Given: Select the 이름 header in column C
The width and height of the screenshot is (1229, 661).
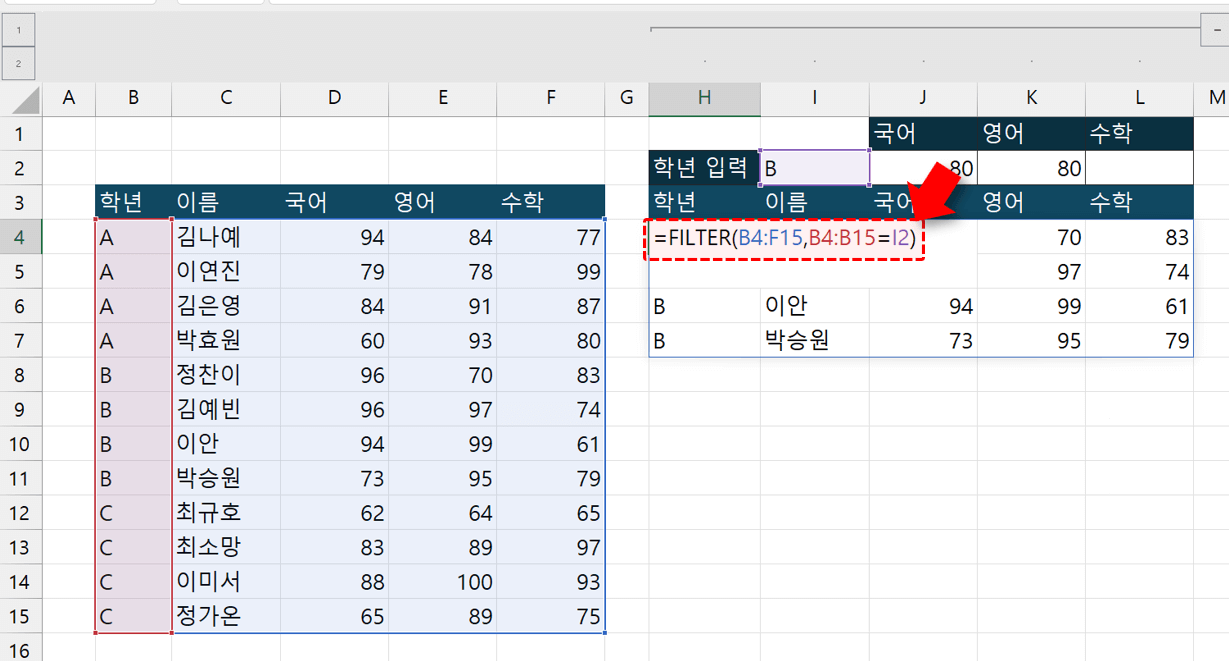Looking at the screenshot, I should 226,203.
